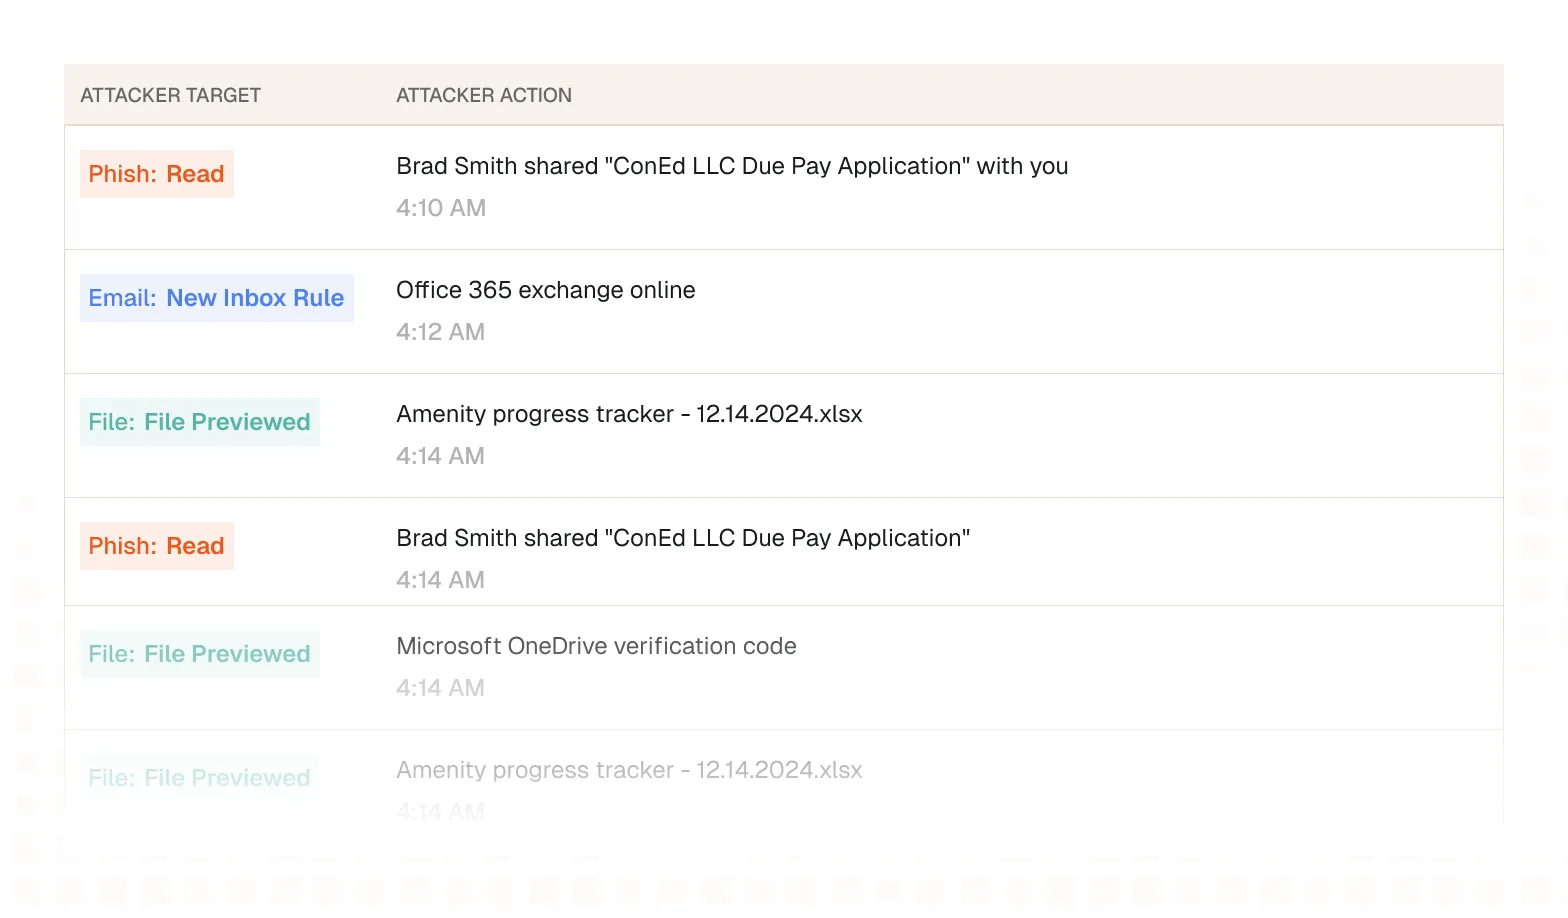Image resolution: width=1568 pixels, height=918 pixels.
Task: Select the second Phish: Read tag
Action: tap(157, 546)
